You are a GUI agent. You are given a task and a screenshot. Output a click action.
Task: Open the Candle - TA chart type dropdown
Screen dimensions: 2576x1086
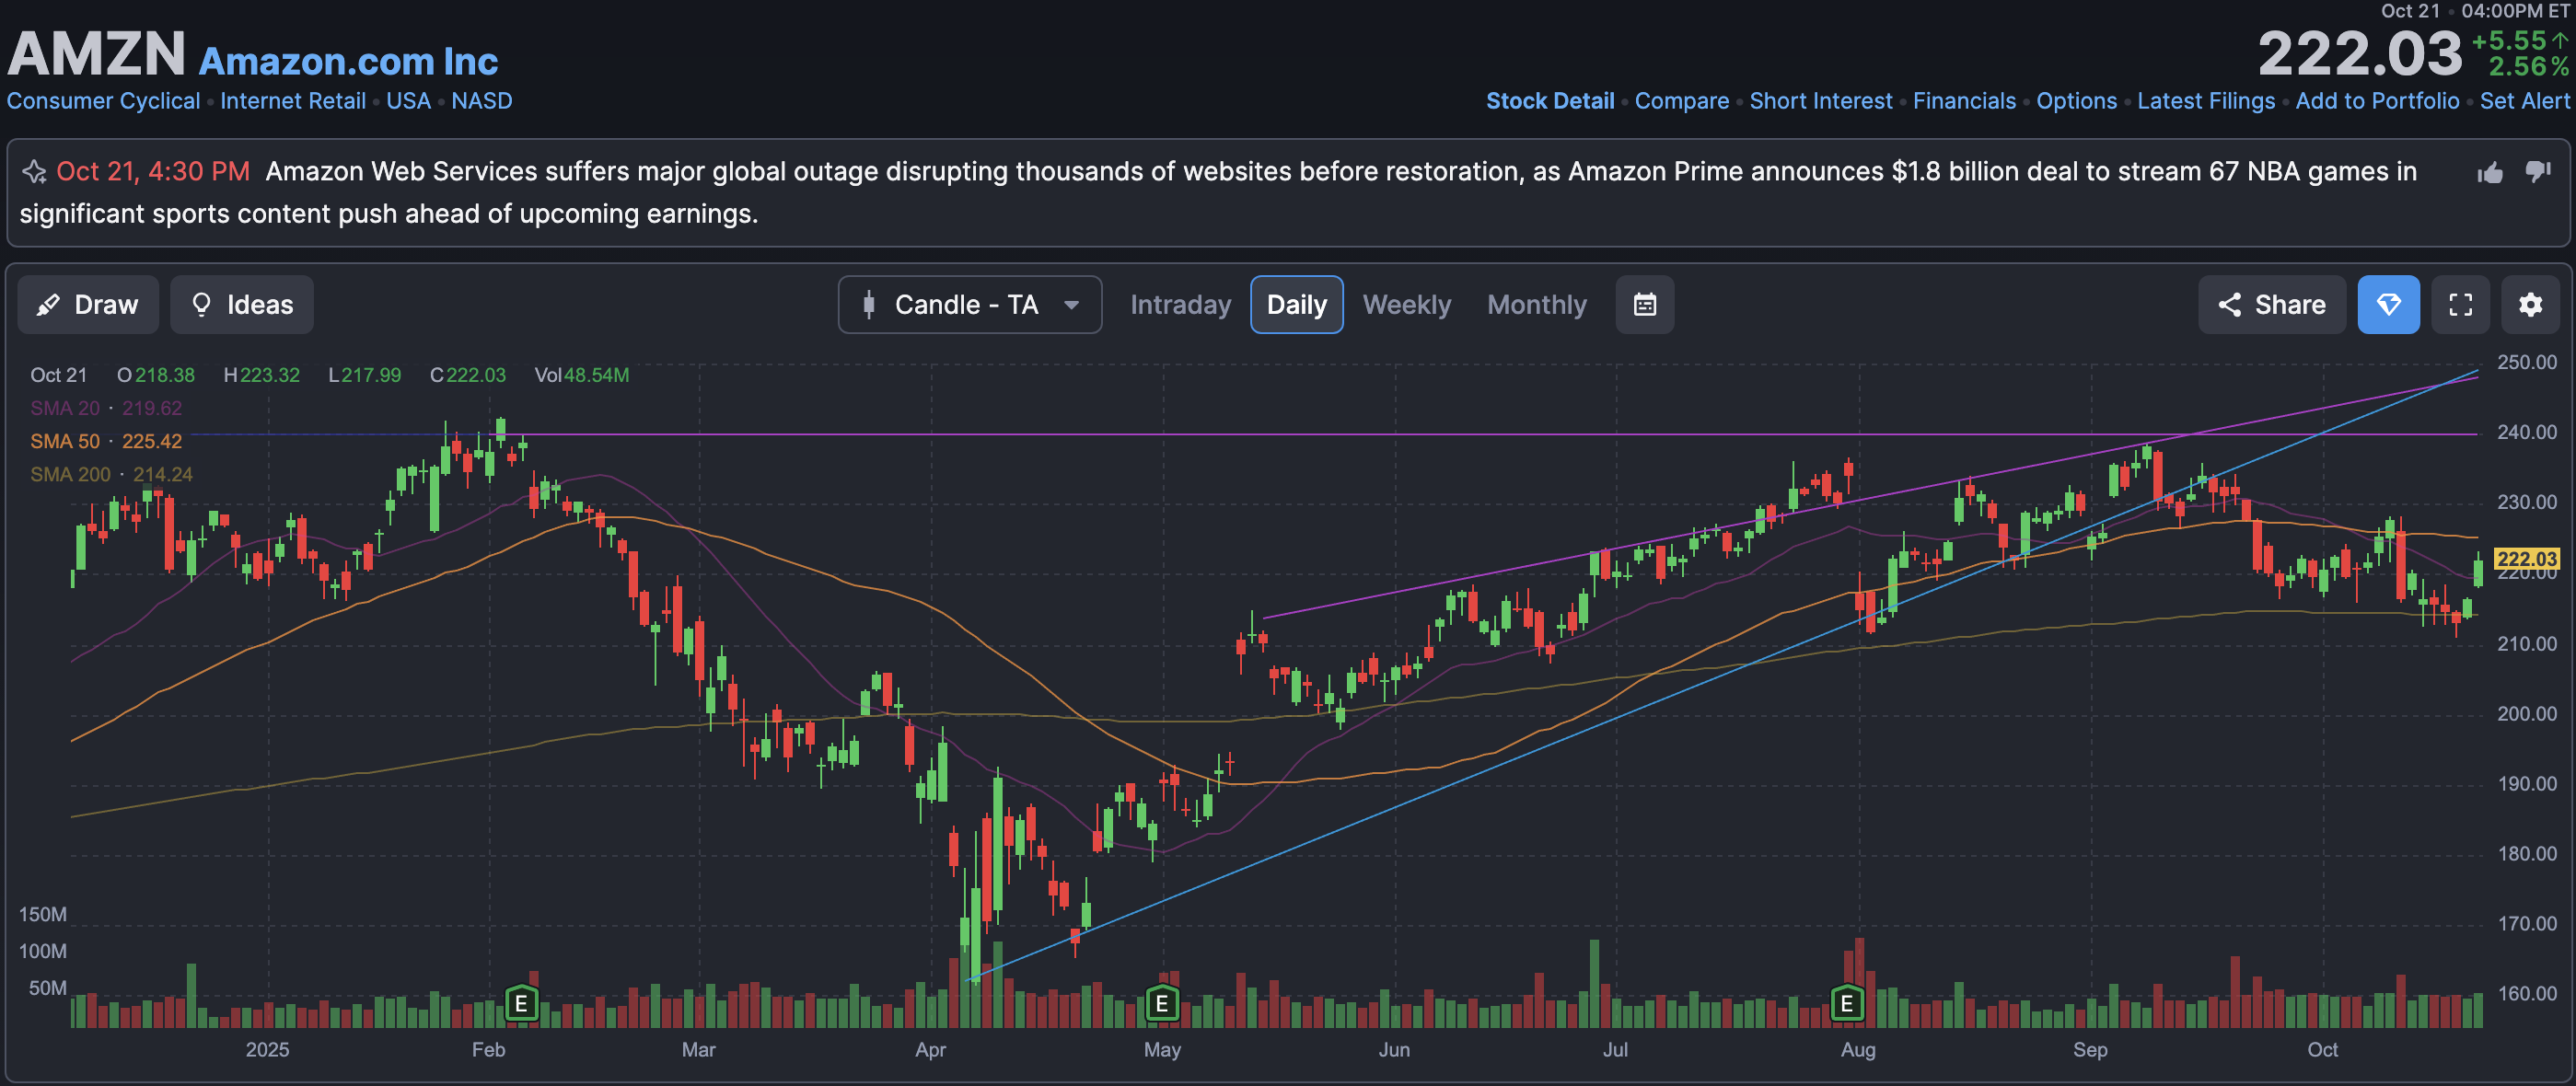point(969,305)
